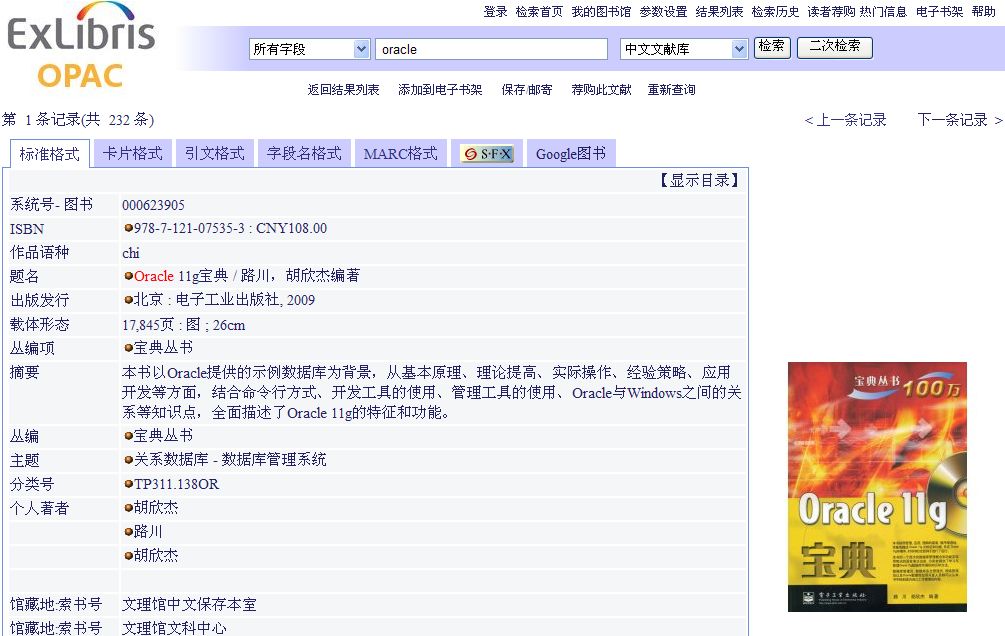Click the 检索 search button
This screenshot has width=1005, height=636.
(772, 46)
